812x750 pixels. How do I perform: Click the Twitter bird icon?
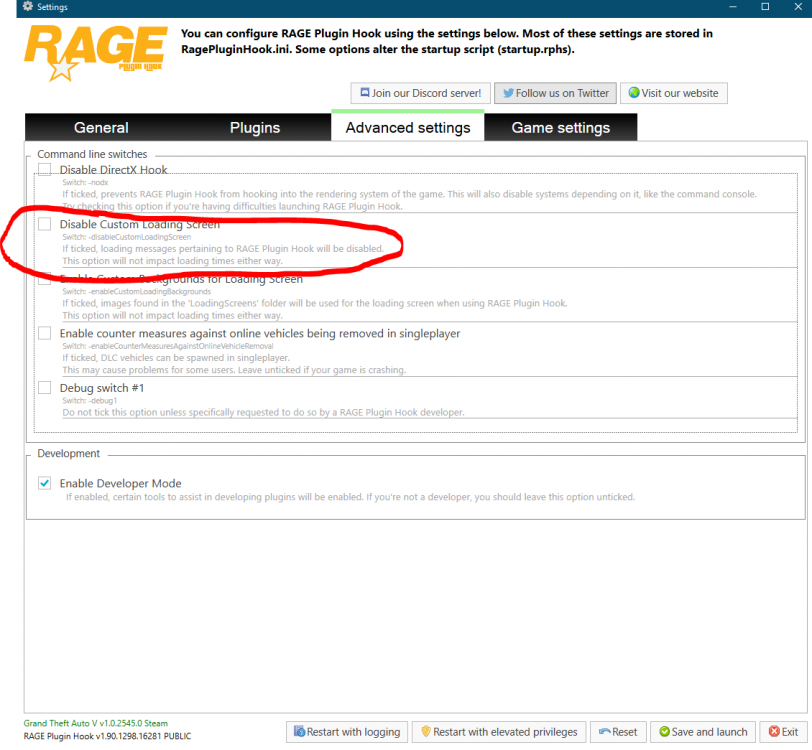click(x=509, y=93)
